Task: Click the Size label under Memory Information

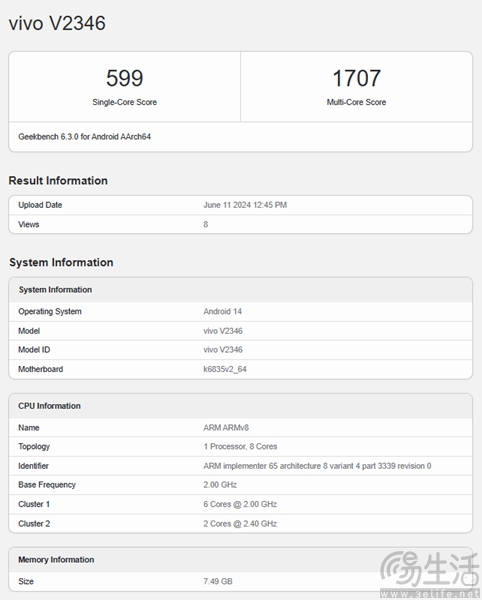Action: coord(26,582)
